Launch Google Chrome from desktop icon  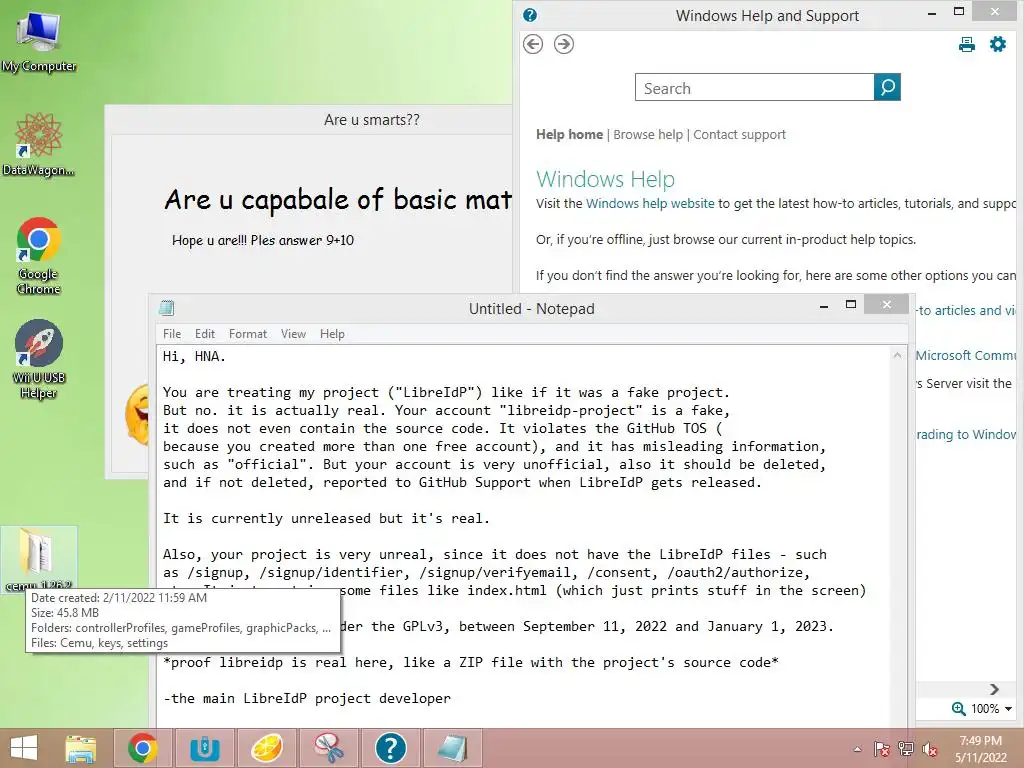39,255
